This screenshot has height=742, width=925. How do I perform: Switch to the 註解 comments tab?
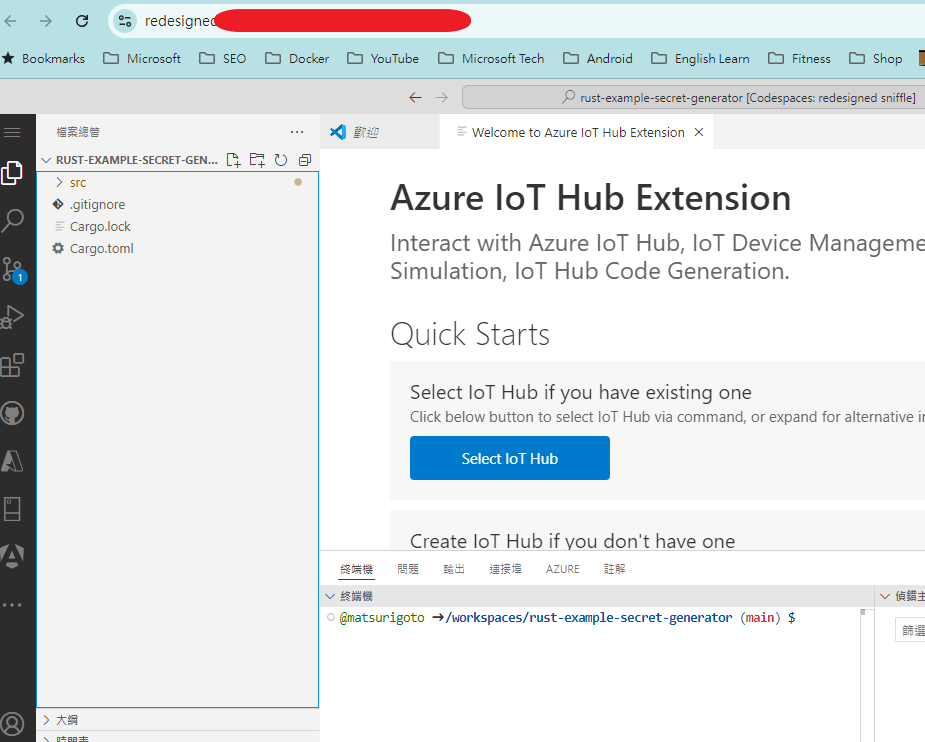(614, 569)
